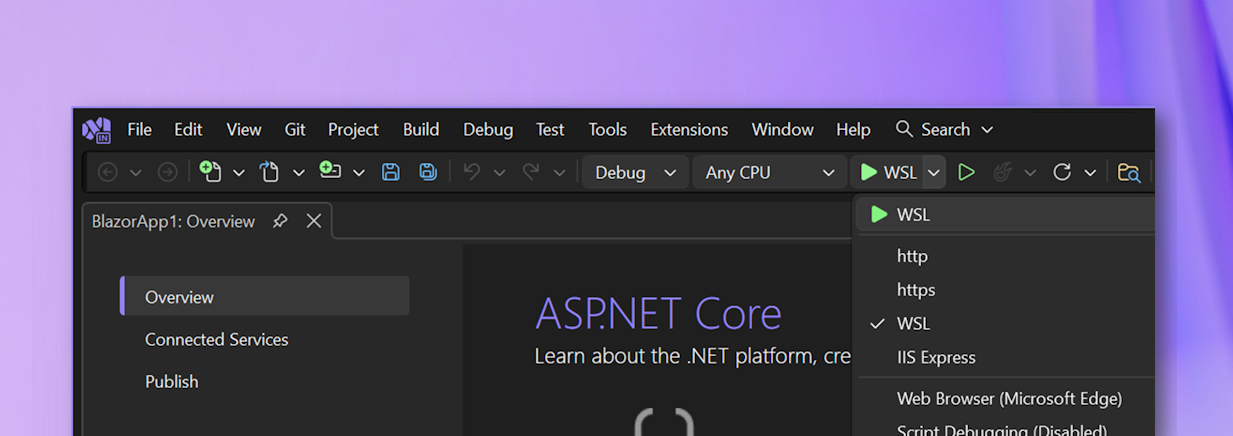Click the Start Without Debugging play icon
1233x436 pixels.
(966, 173)
